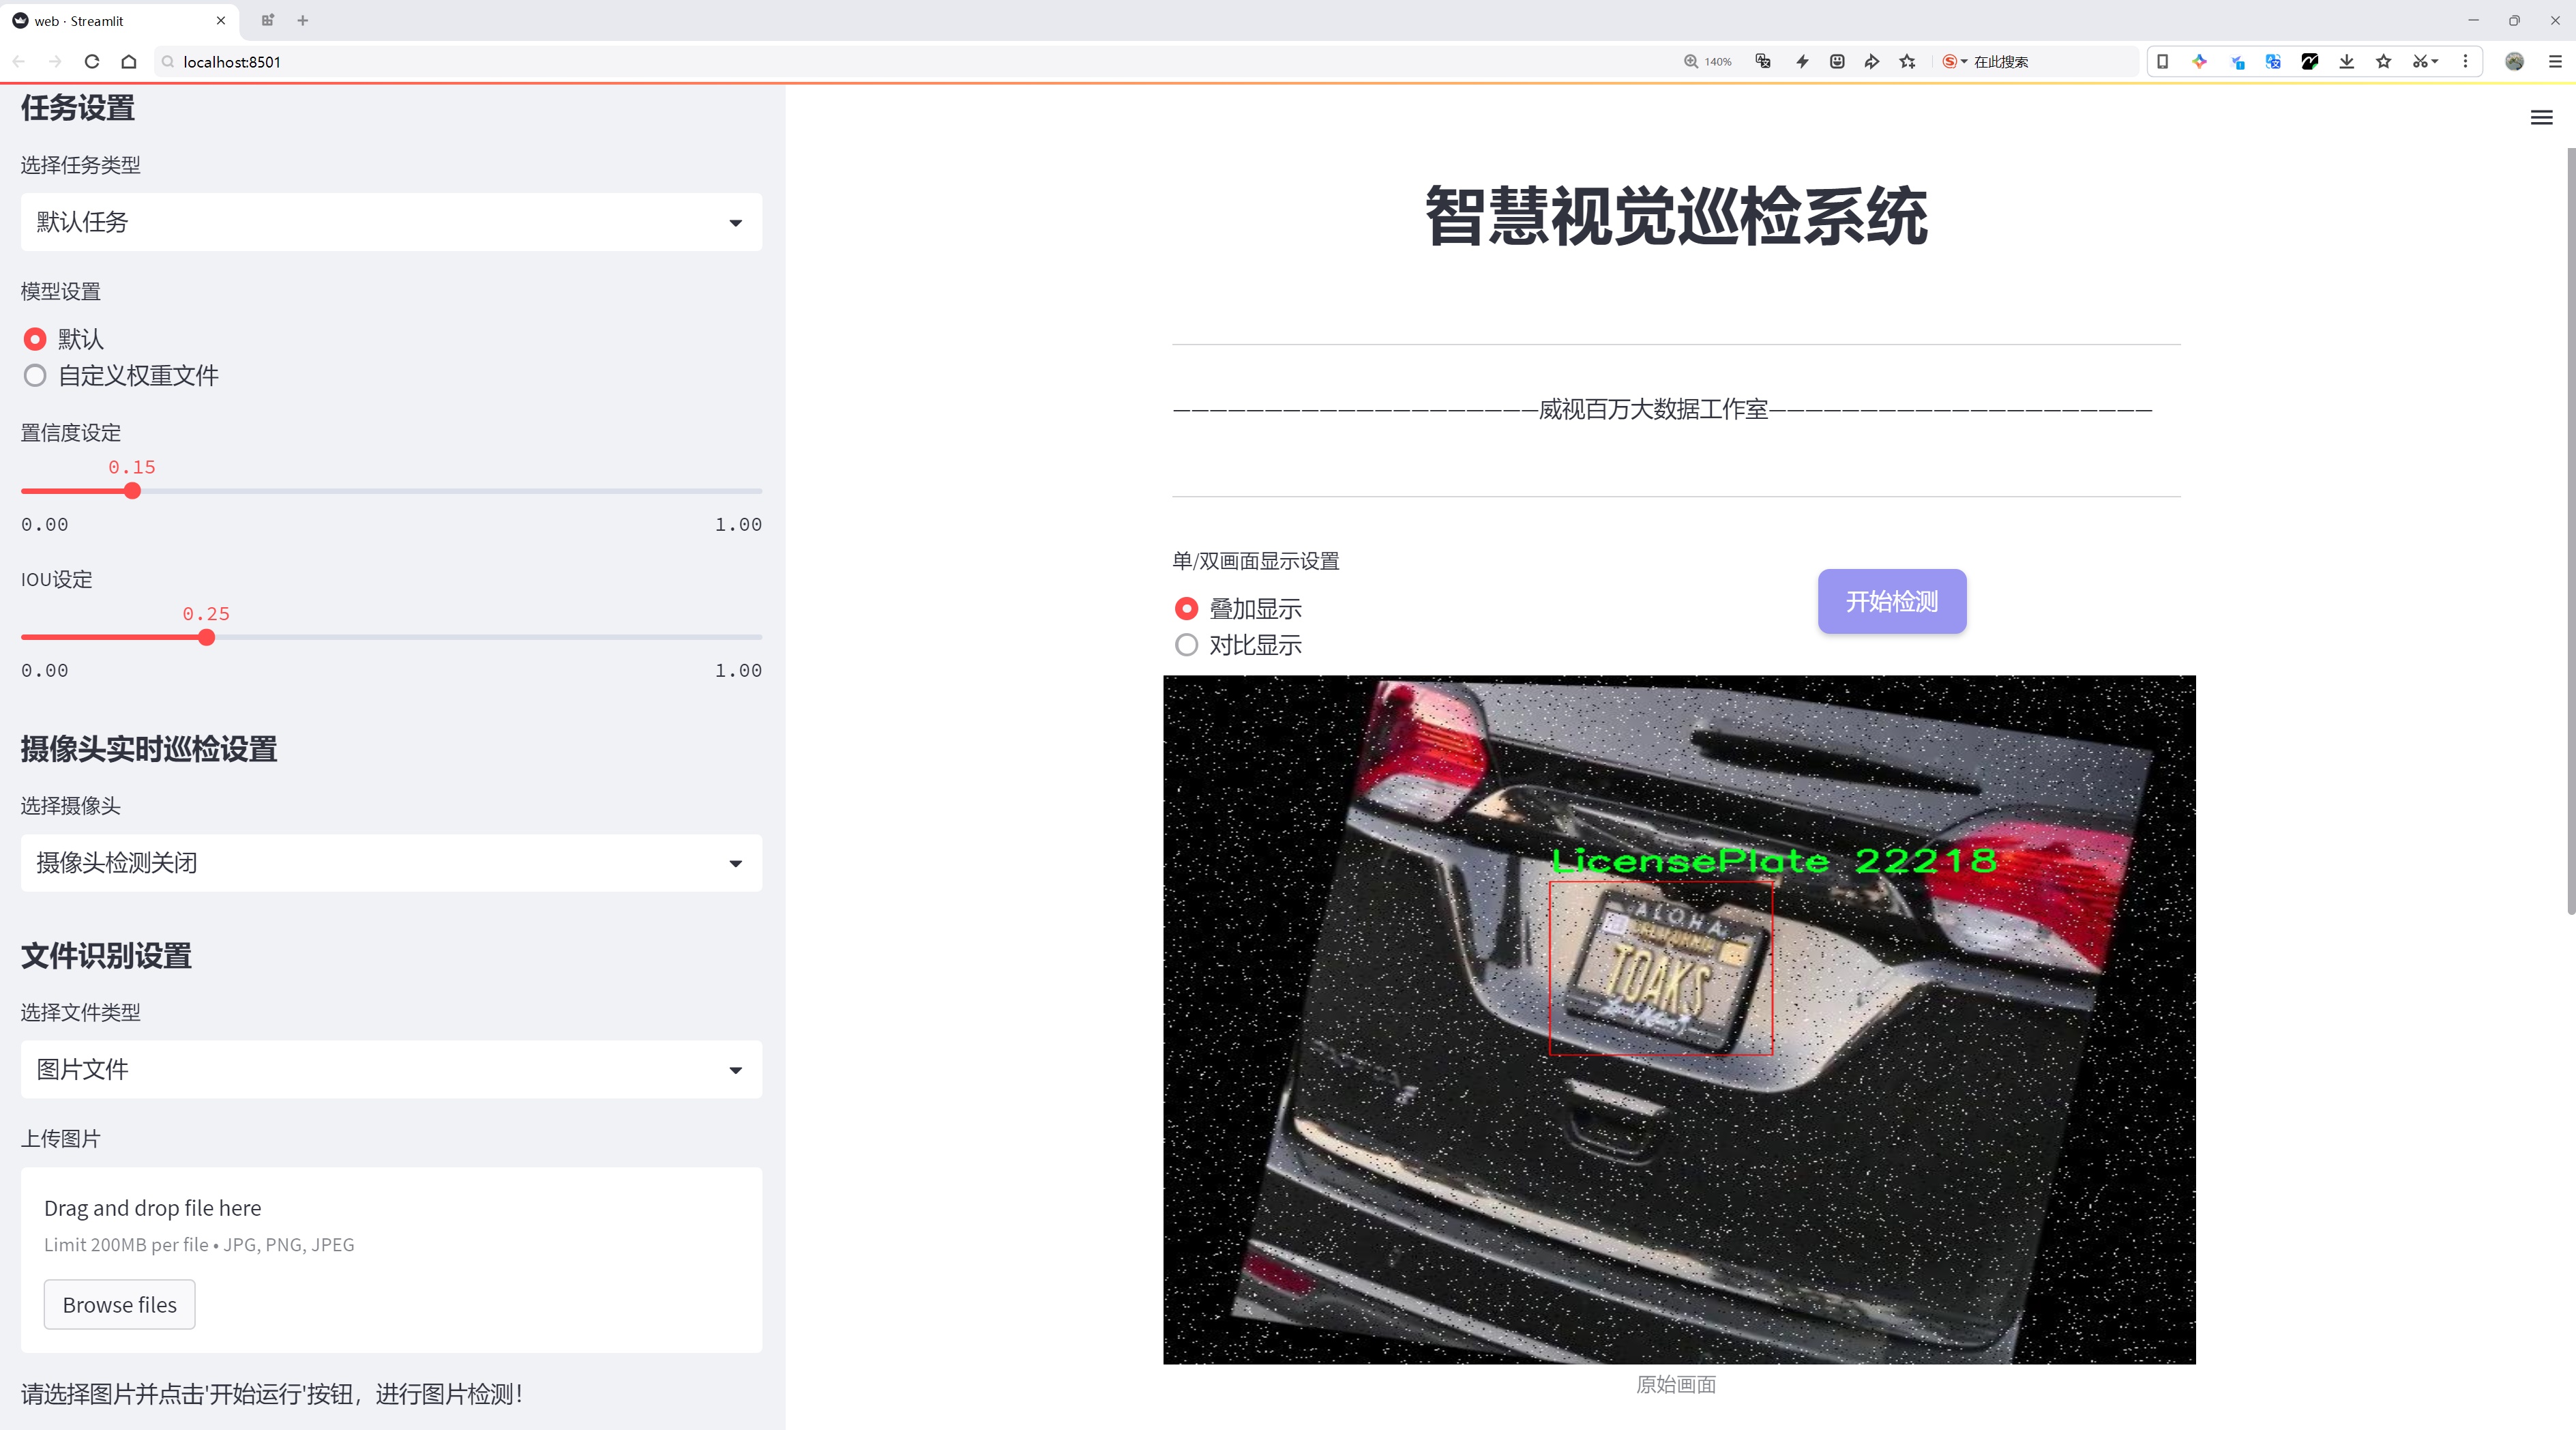
Task: Click the user profile avatar
Action: coord(2514,61)
